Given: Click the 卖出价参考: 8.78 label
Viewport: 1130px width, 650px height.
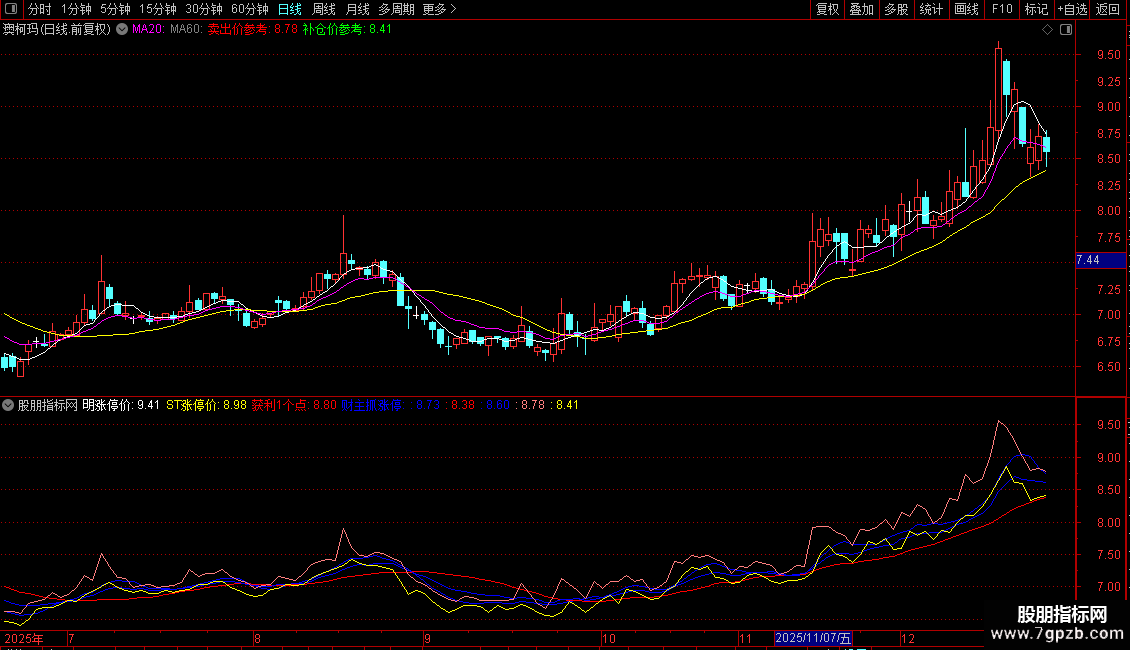Looking at the screenshot, I should (252, 30).
